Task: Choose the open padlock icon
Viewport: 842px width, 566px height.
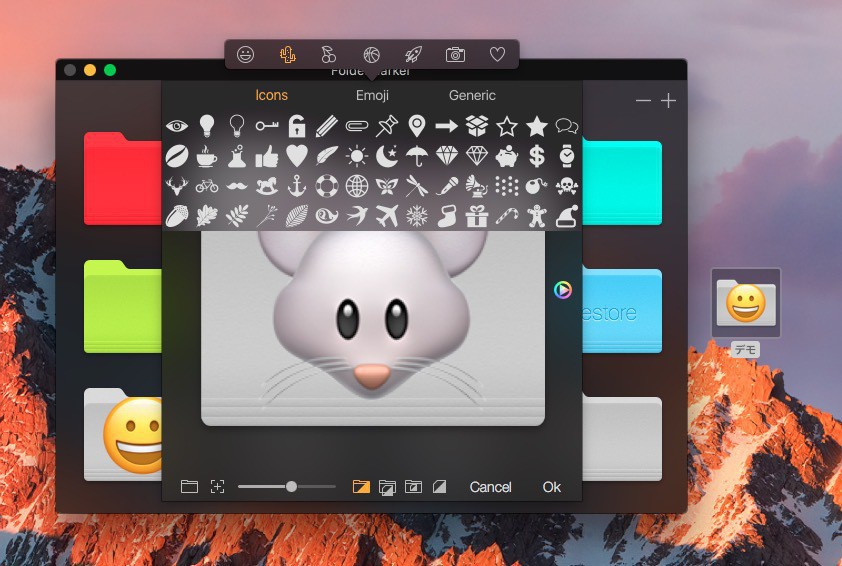Action: pos(296,126)
